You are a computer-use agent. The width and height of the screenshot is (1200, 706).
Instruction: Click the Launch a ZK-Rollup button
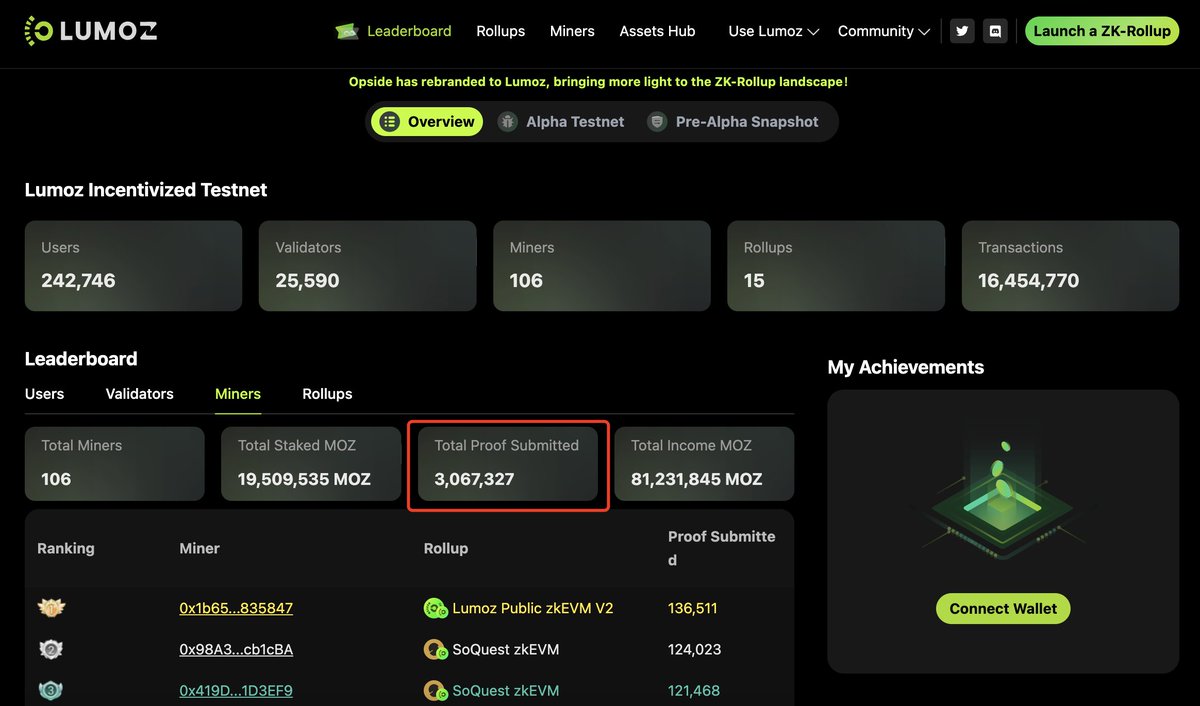[x=1102, y=31]
